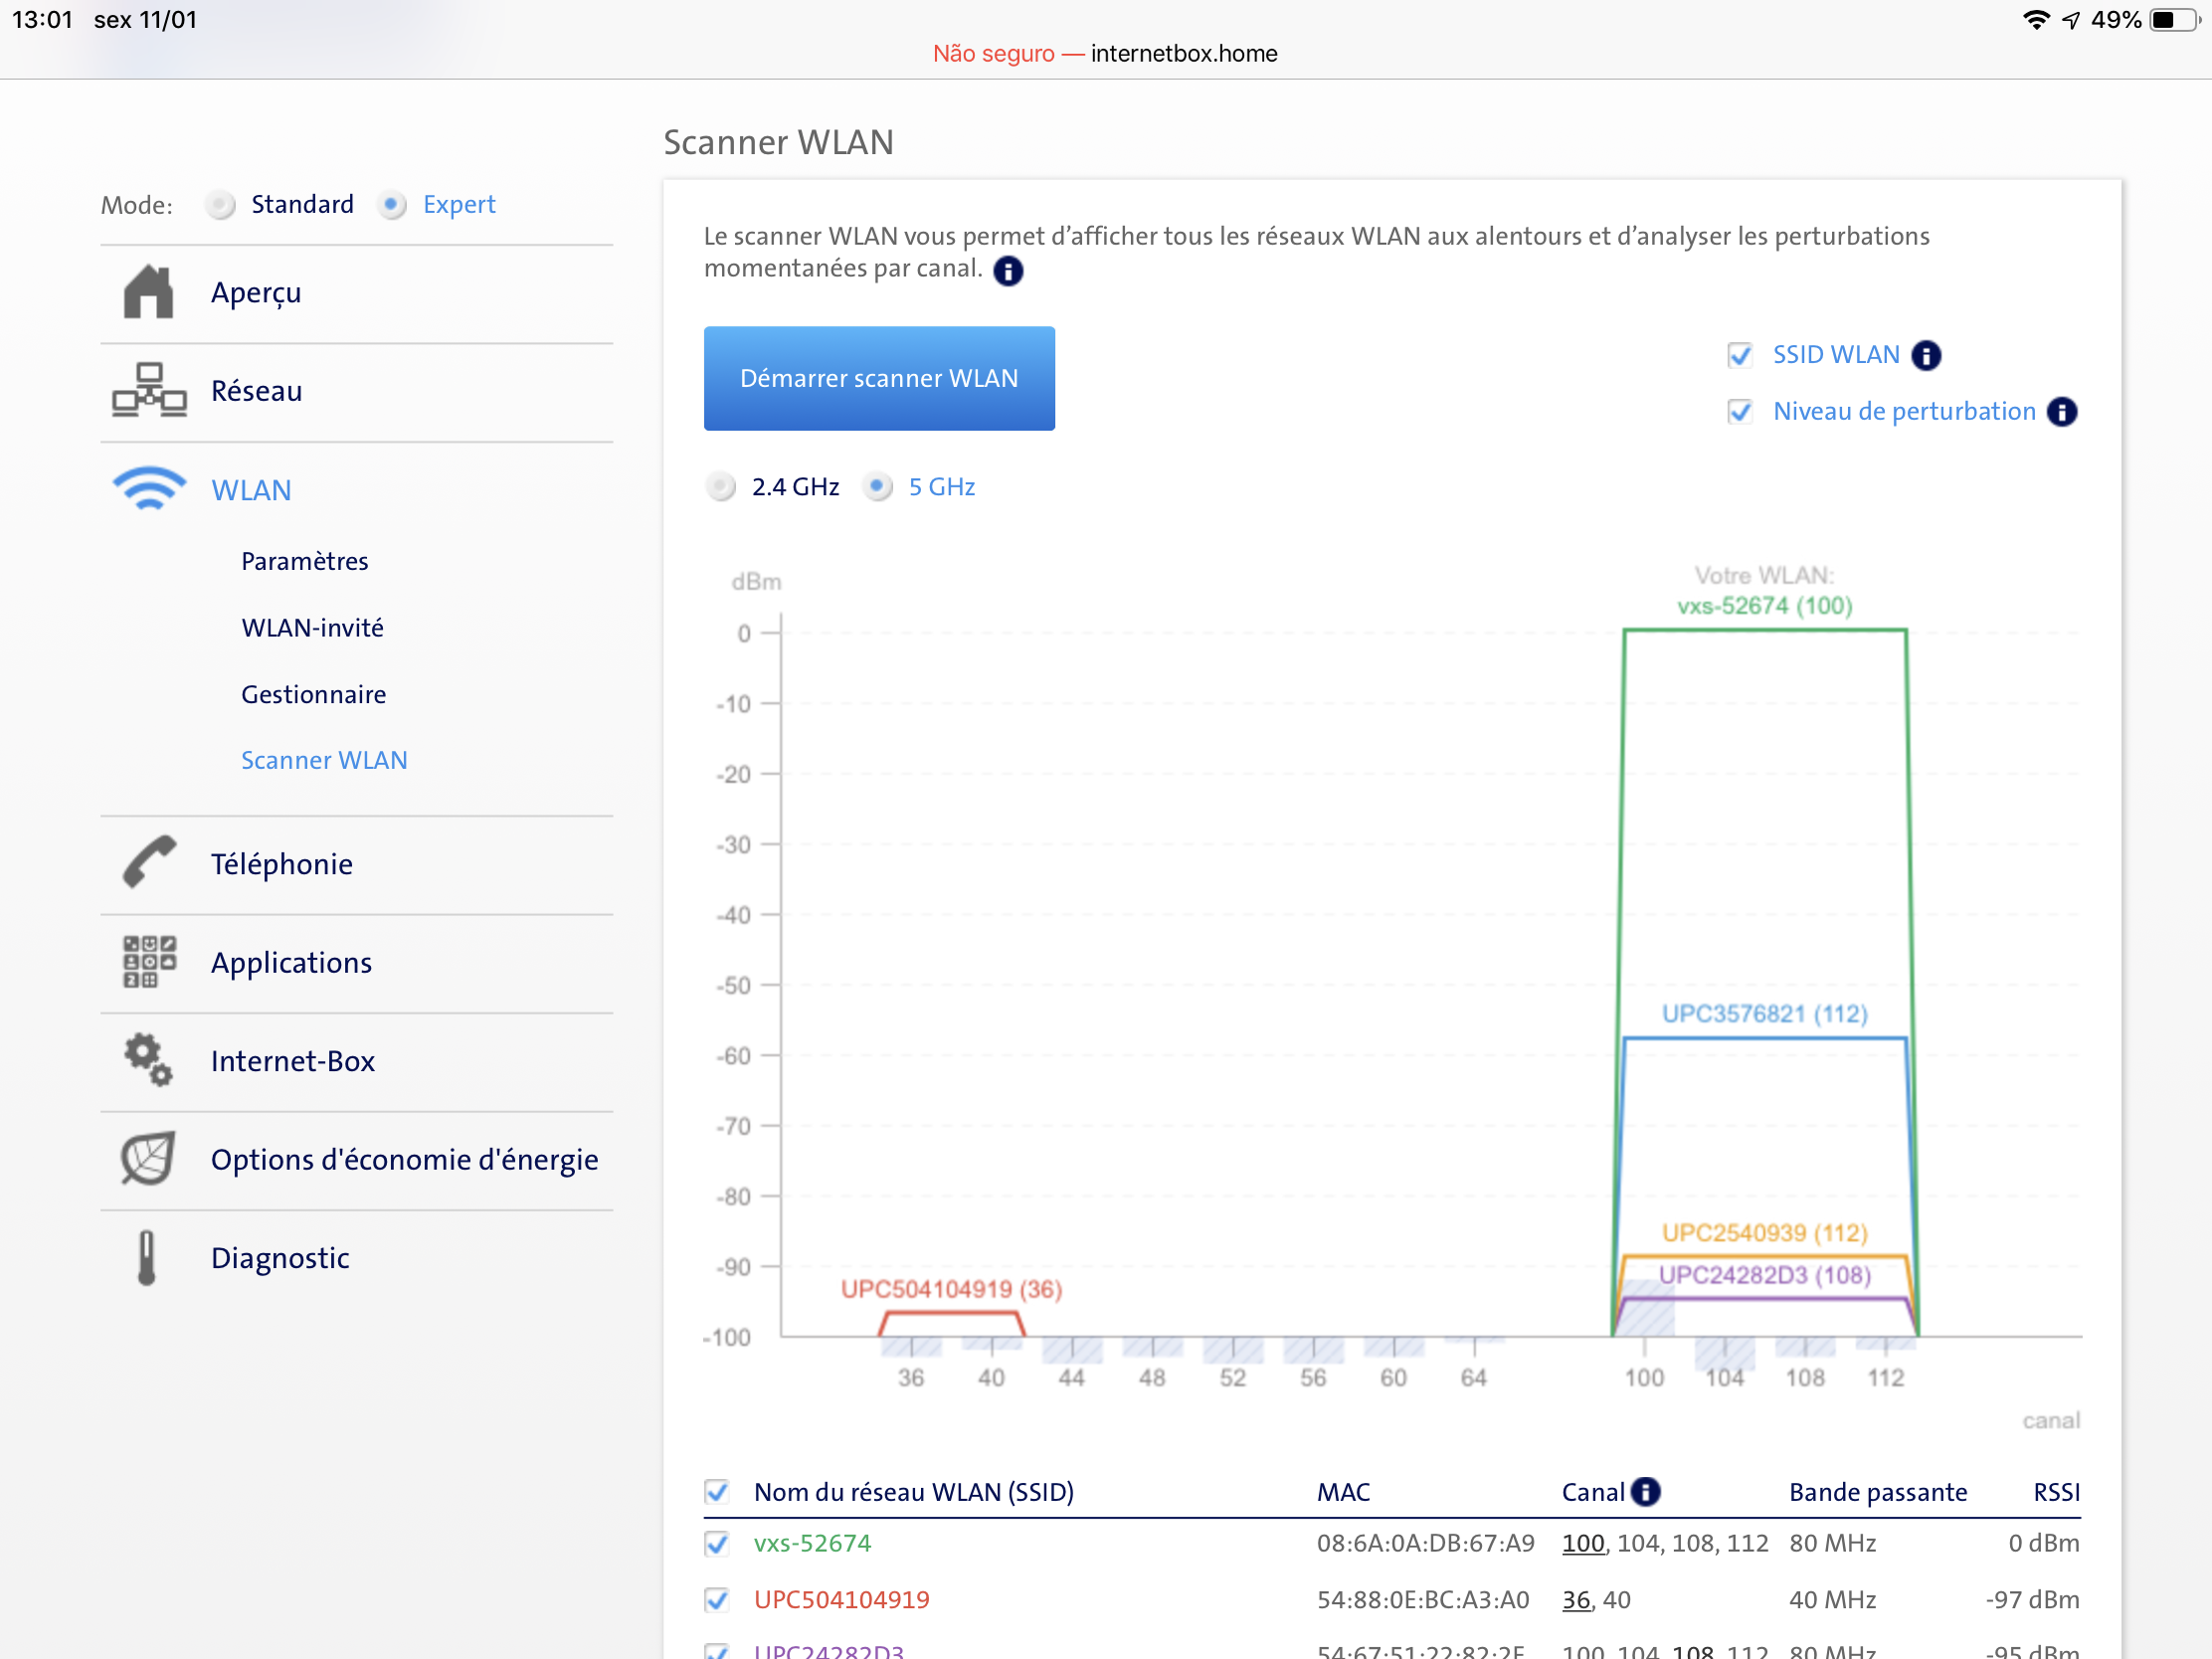This screenshot has height=1659, width=2212.
Task: Click the leaf icon for energy options
Action: pyautogui.click(x=148, y=1158)
